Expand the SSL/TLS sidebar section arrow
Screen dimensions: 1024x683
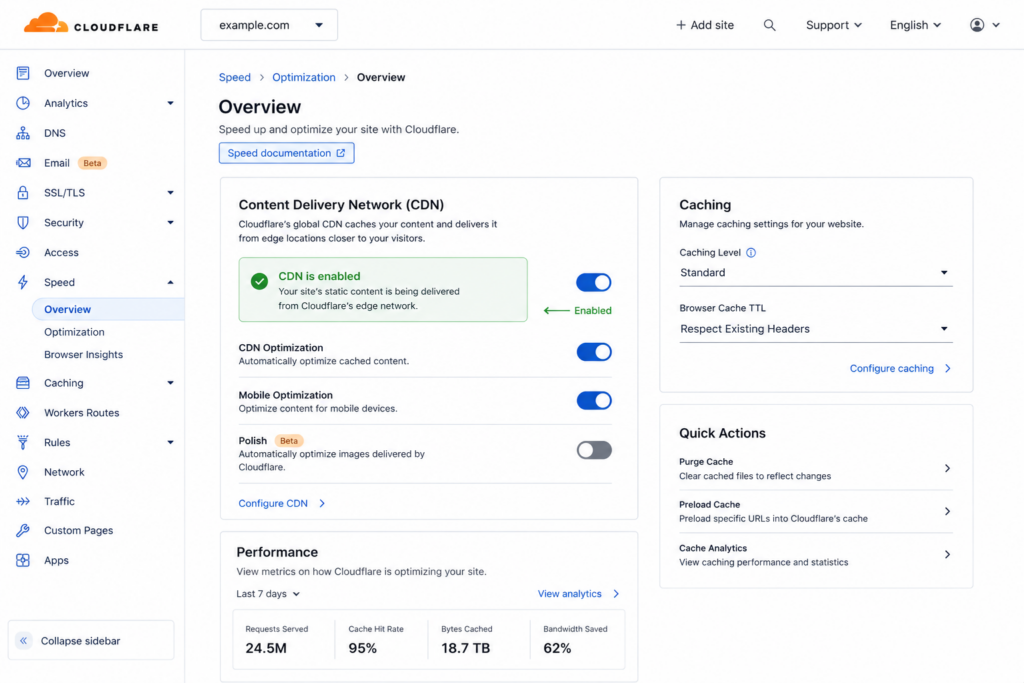(170, 193)
